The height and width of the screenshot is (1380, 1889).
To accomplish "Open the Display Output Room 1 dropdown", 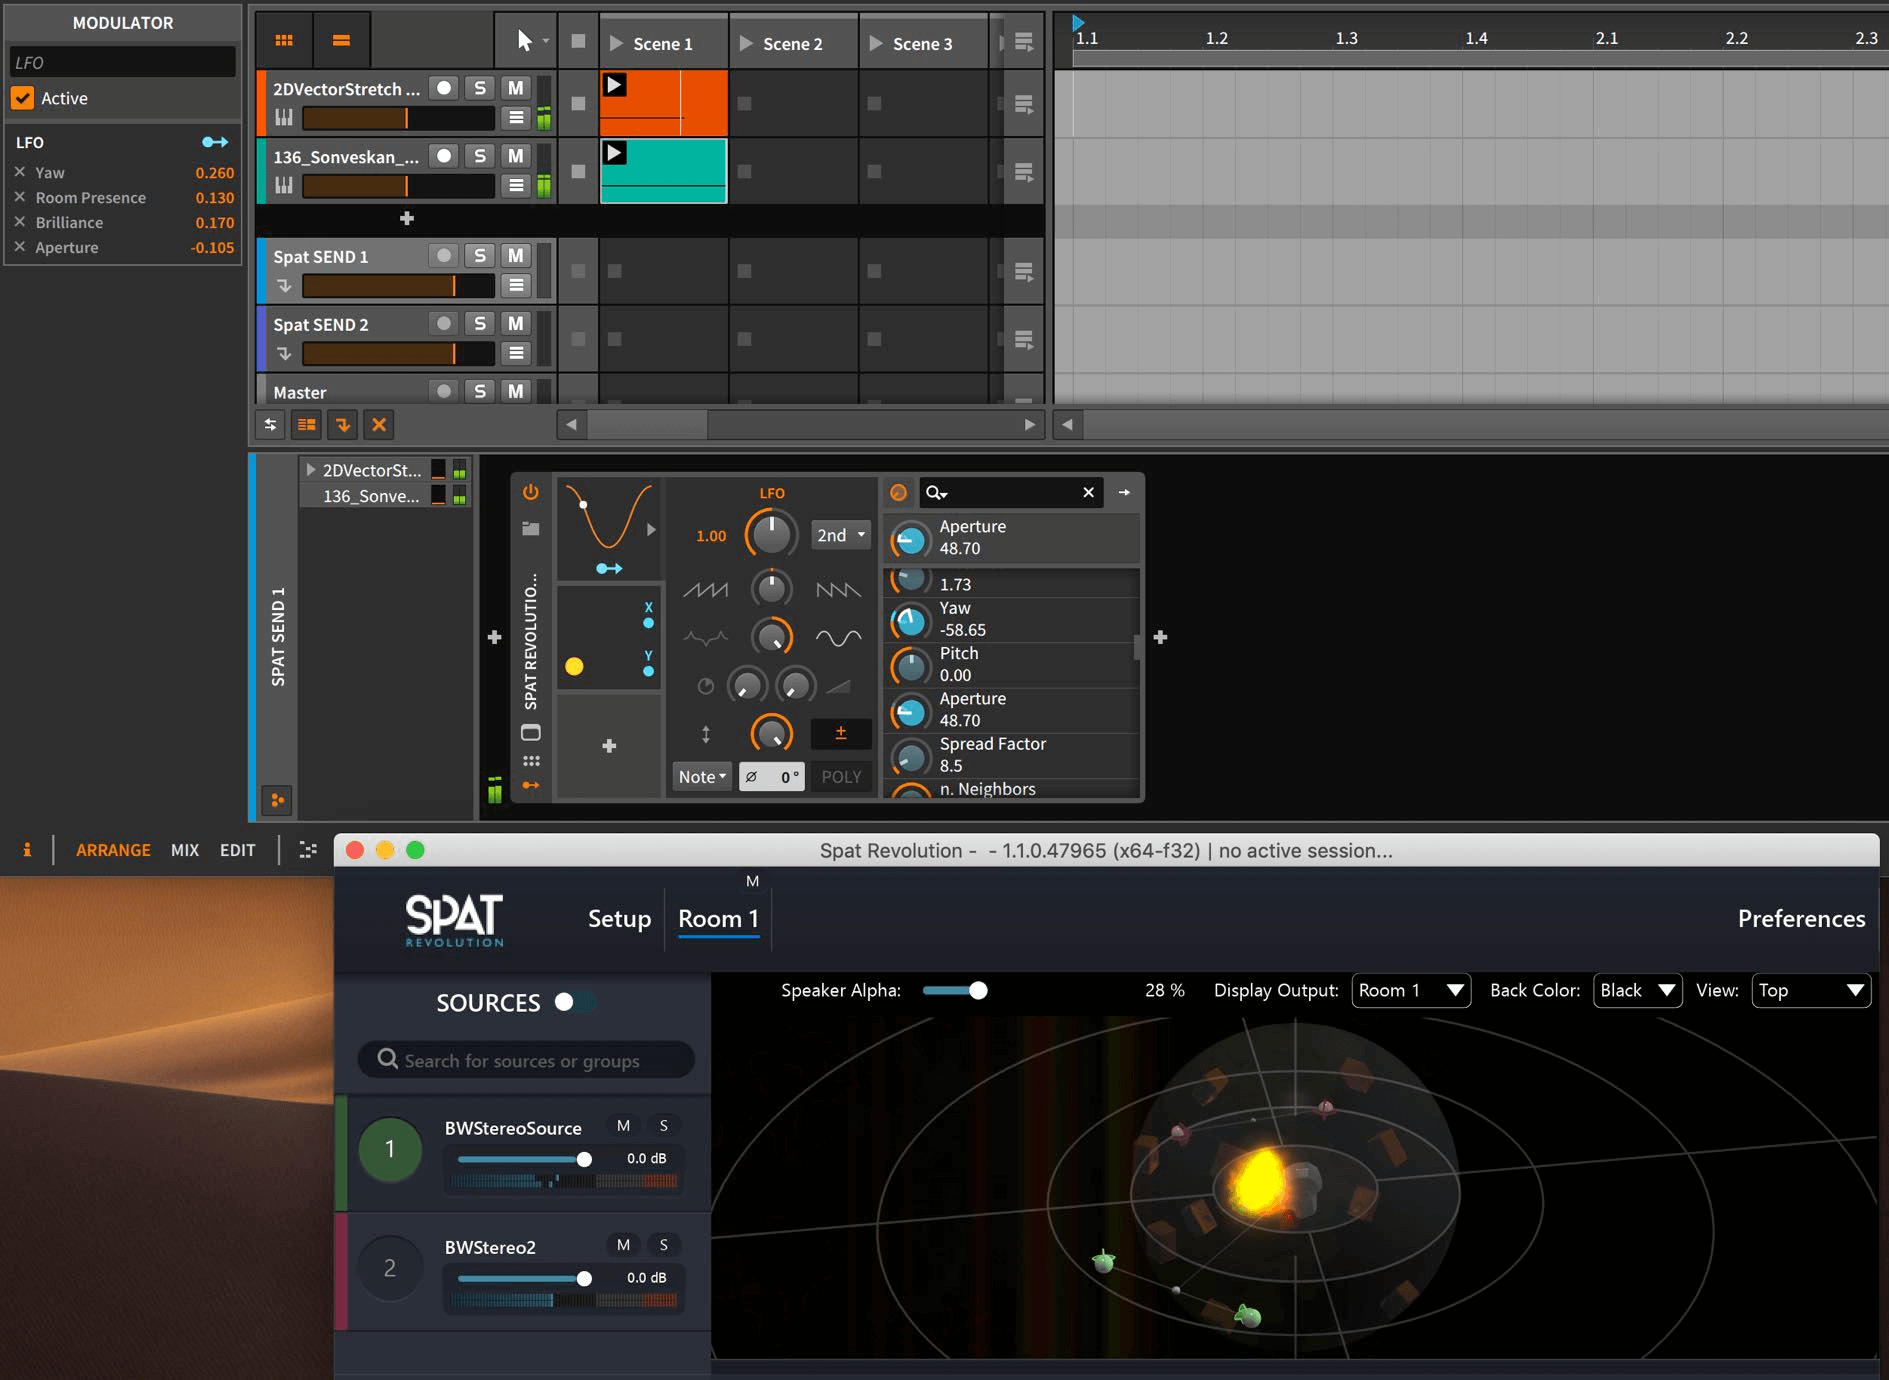I will click(x=1410, y=990).
